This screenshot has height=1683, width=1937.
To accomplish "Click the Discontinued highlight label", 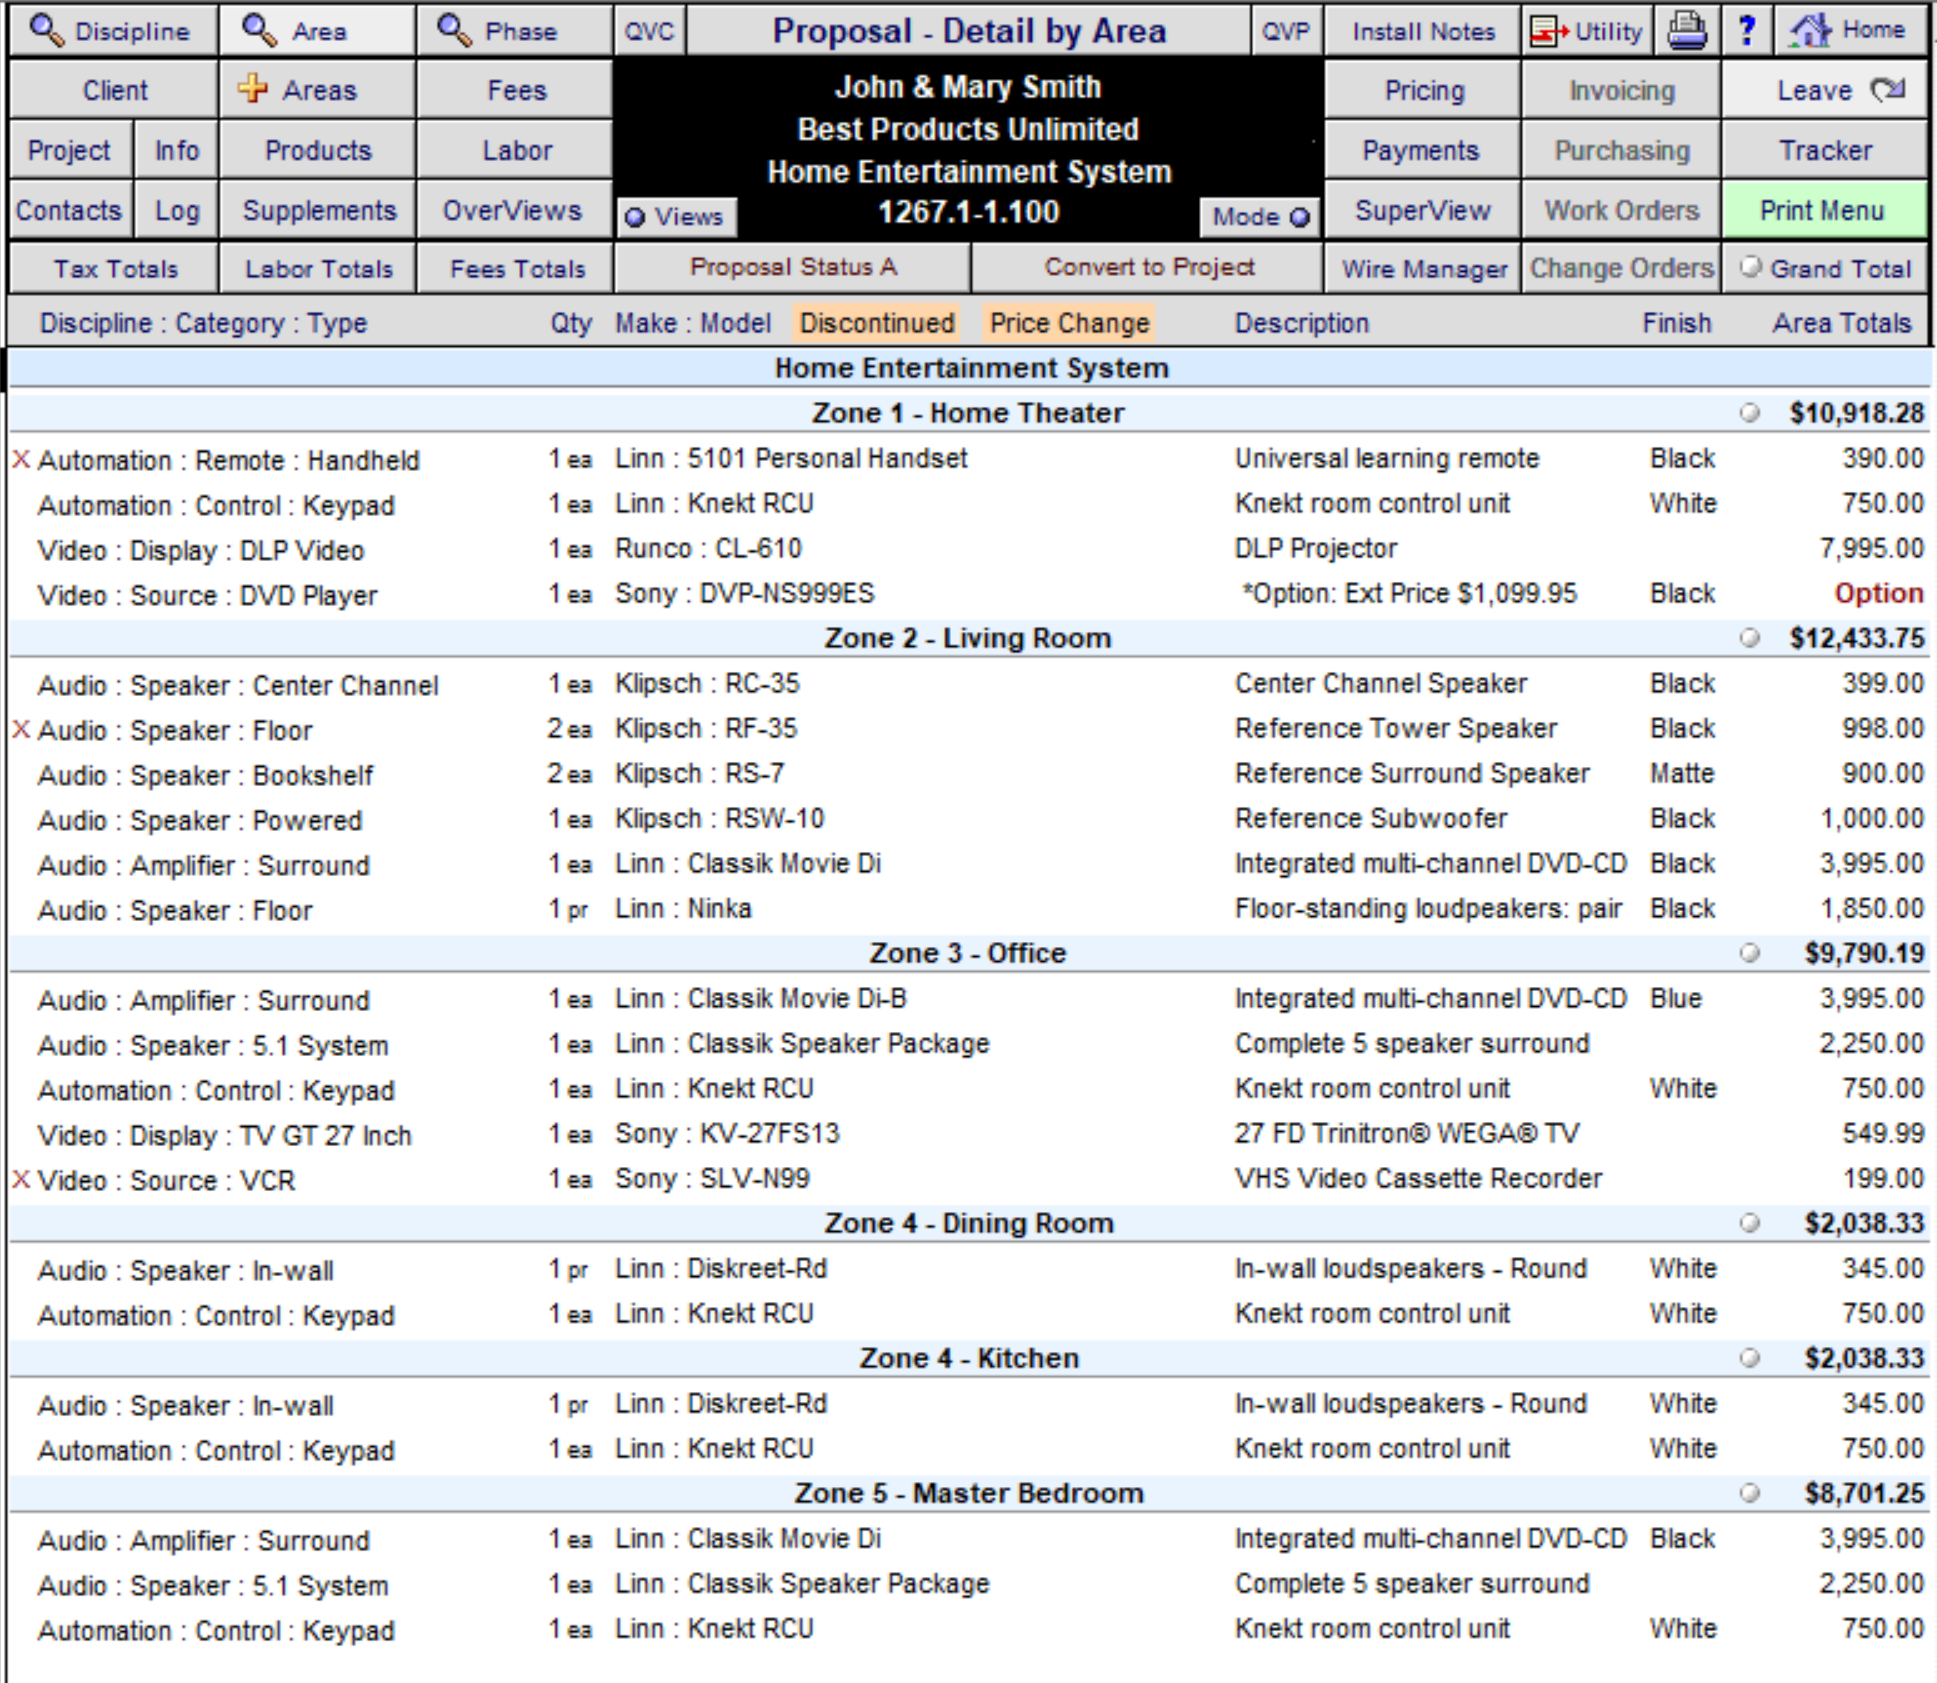I will point(876,323).
